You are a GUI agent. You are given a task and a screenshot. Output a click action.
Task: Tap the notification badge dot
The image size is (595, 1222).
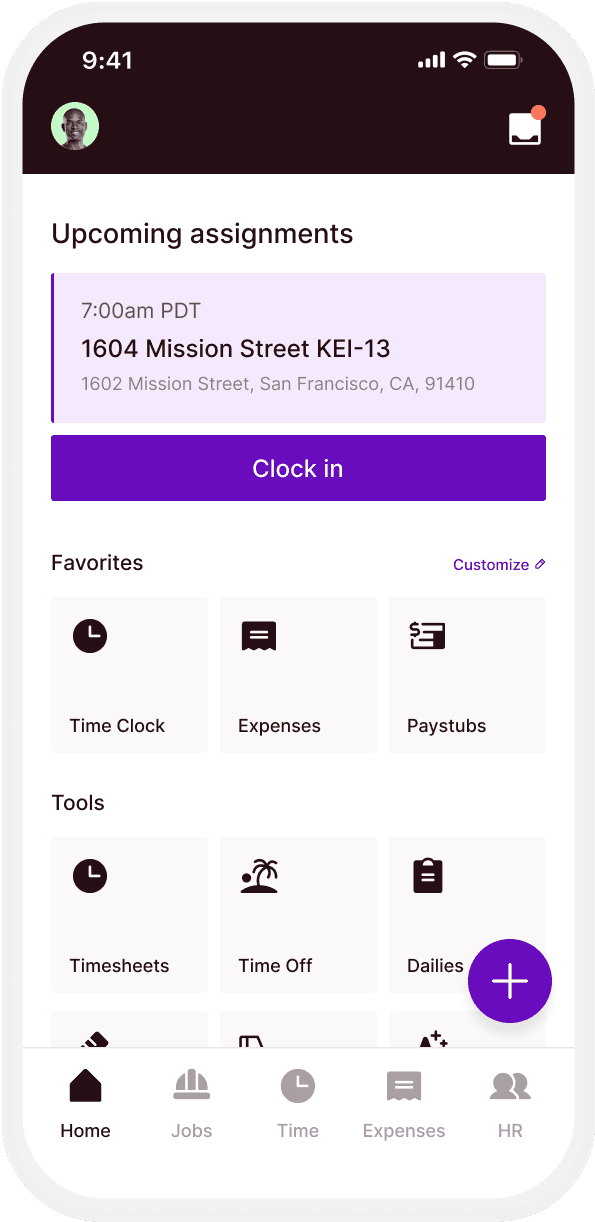539,111
